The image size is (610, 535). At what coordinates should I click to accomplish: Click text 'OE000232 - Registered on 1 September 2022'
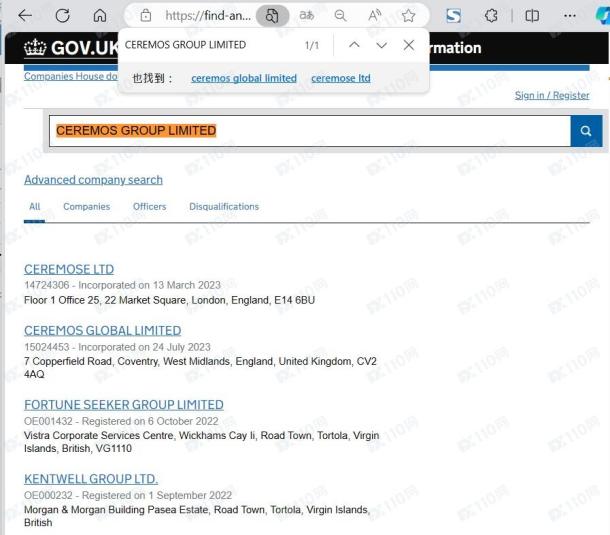128,495
